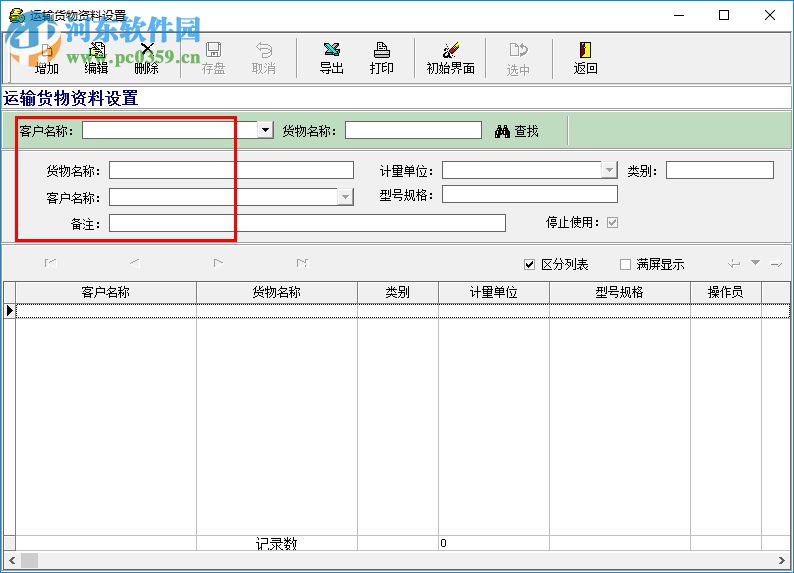Toggle the 区分列表 checkbox
Viewport: 794px width, 573px height.
pos(529,264)
